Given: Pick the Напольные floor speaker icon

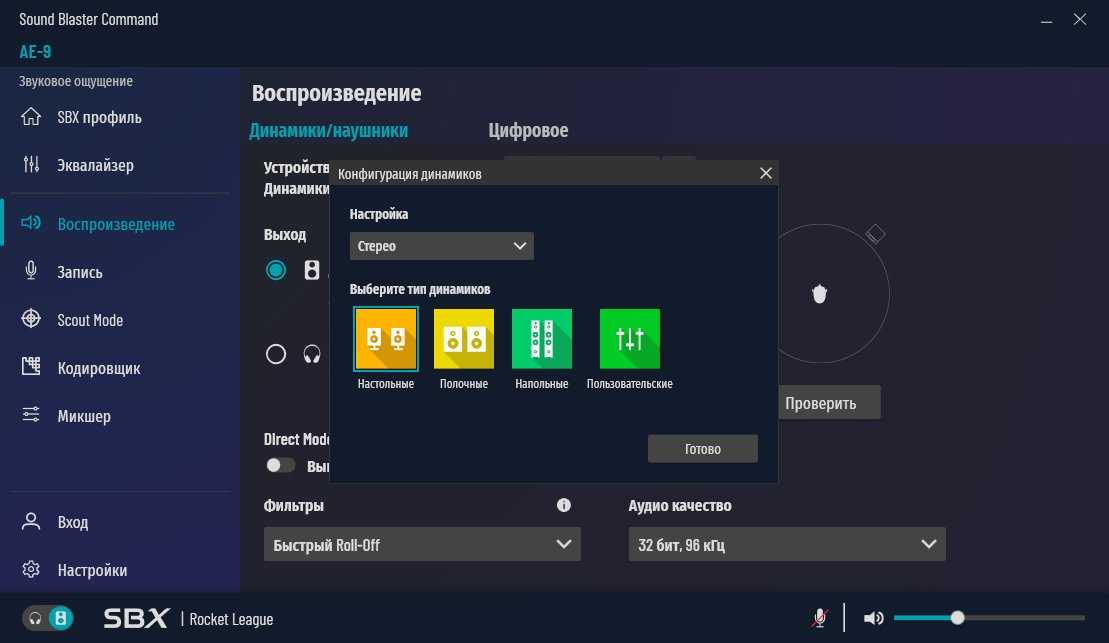Looking at the screenshot, I should 541,340.
